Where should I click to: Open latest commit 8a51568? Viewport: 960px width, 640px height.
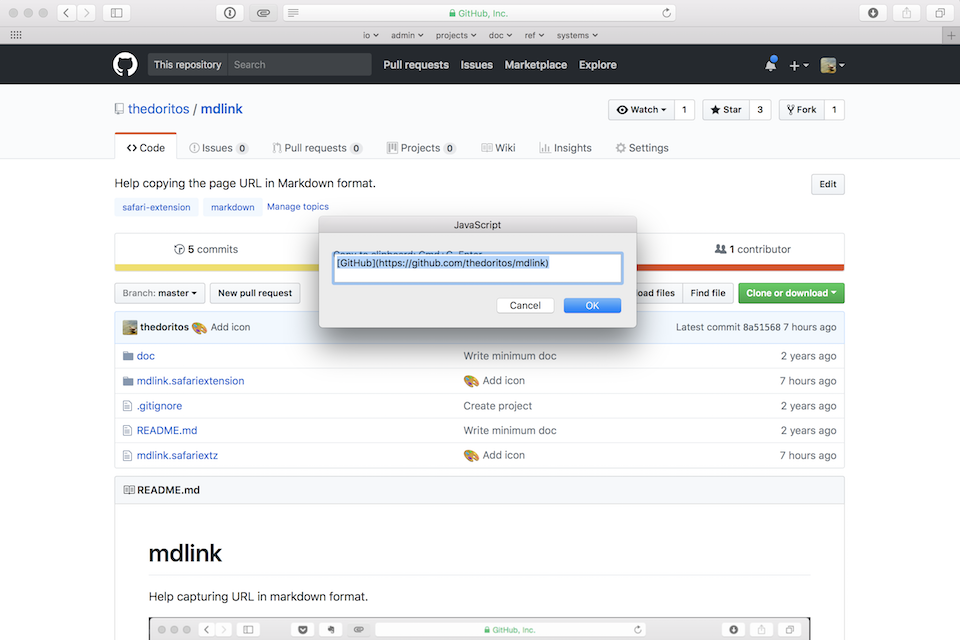762,327
